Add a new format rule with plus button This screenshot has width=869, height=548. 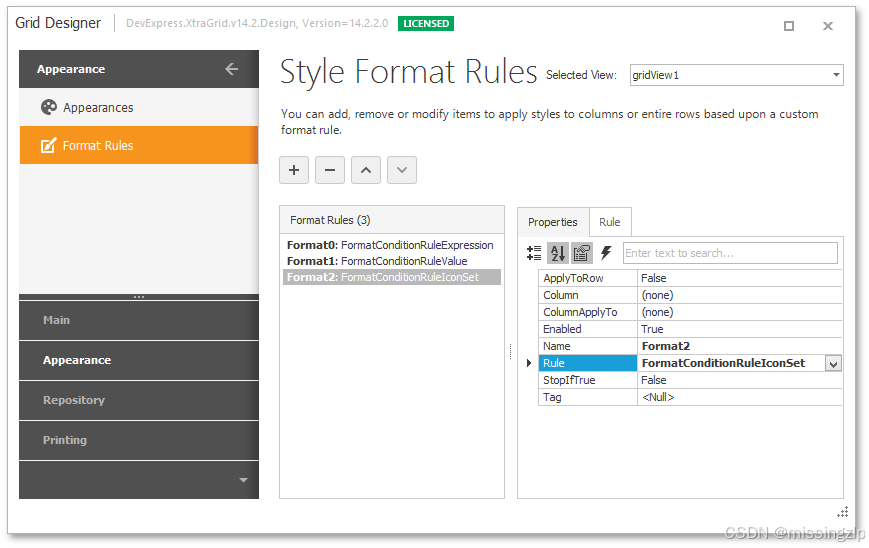pyautogui.click(x=294, y=170)
